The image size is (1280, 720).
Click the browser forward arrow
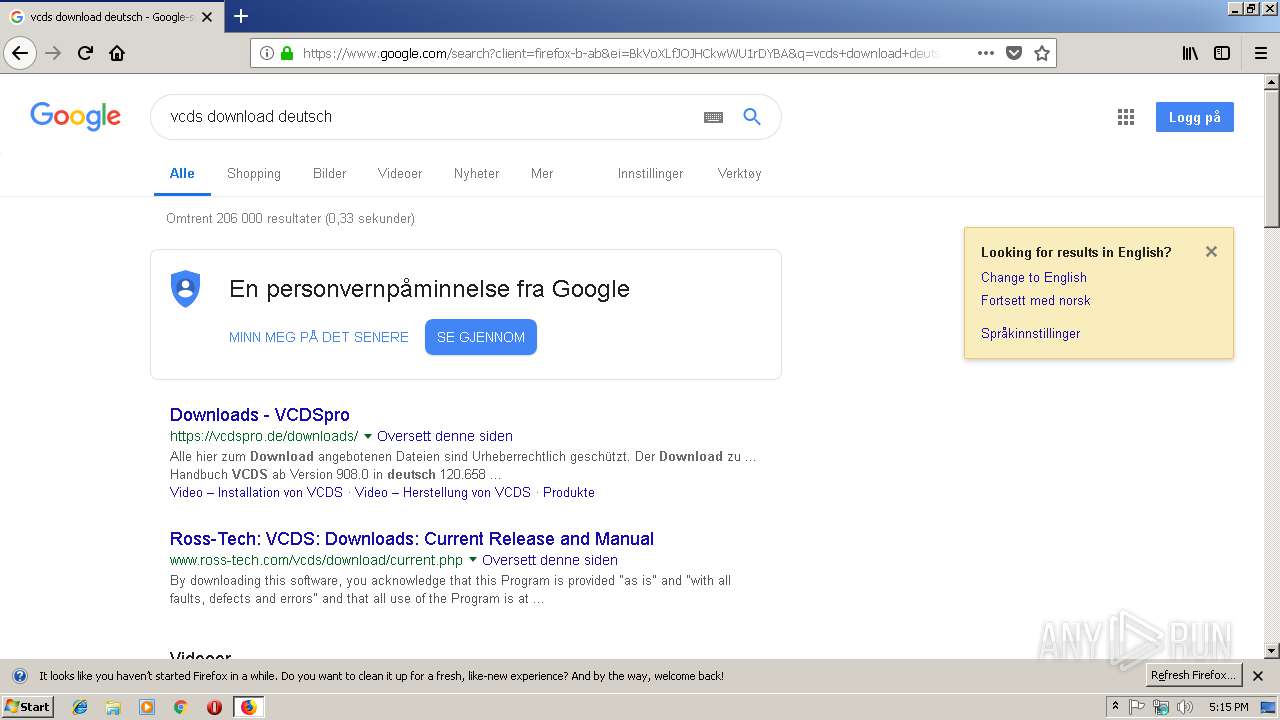coord(53,53)
